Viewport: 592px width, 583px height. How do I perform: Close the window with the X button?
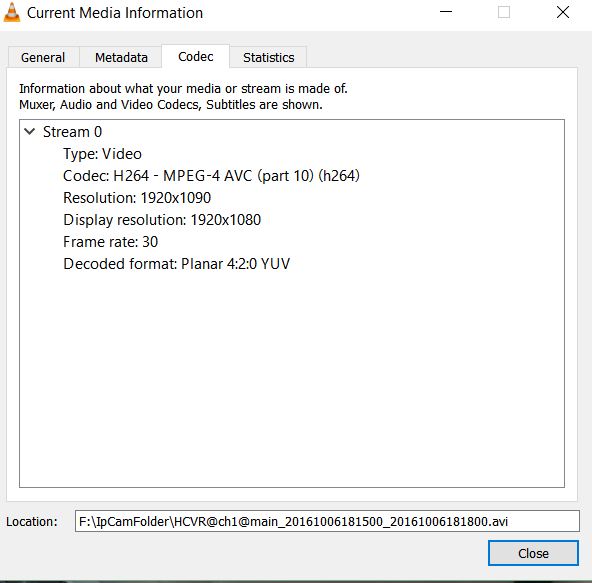(563, 12)
